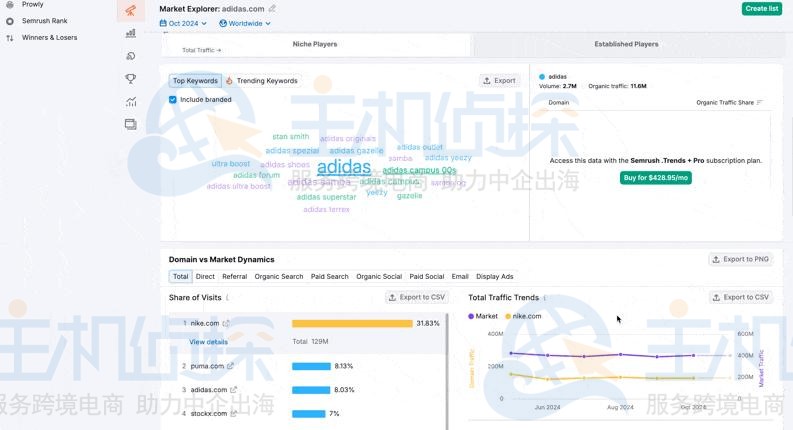Click stockx.com blue share bar
Screen dimensions: 793x430
309,413
